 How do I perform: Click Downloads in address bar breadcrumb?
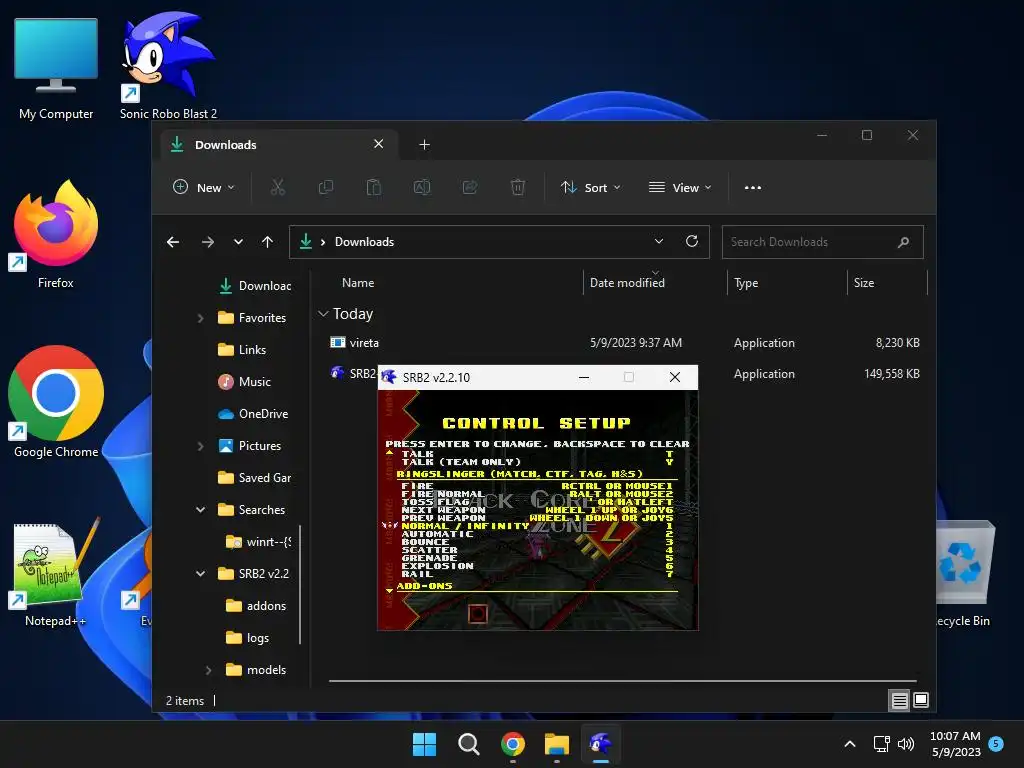(x=364, y=242)
